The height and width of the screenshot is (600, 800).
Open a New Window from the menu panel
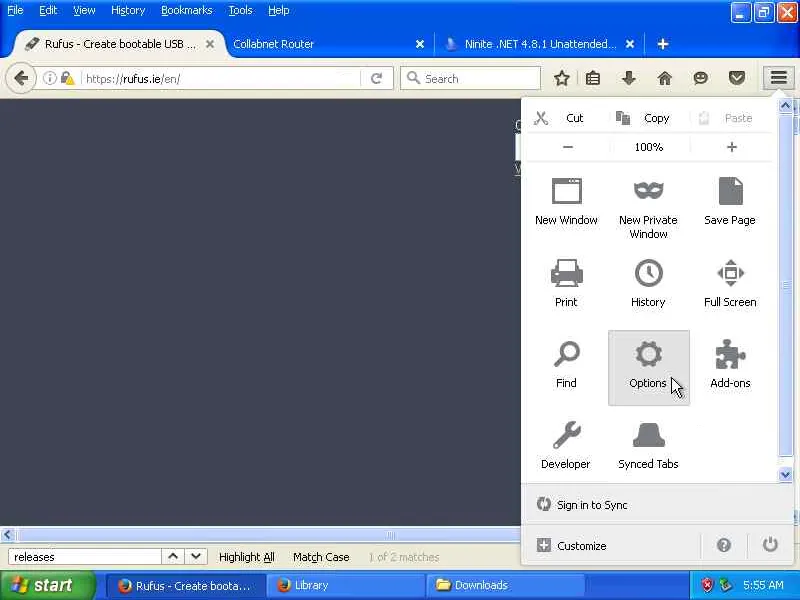coord(566,202)
